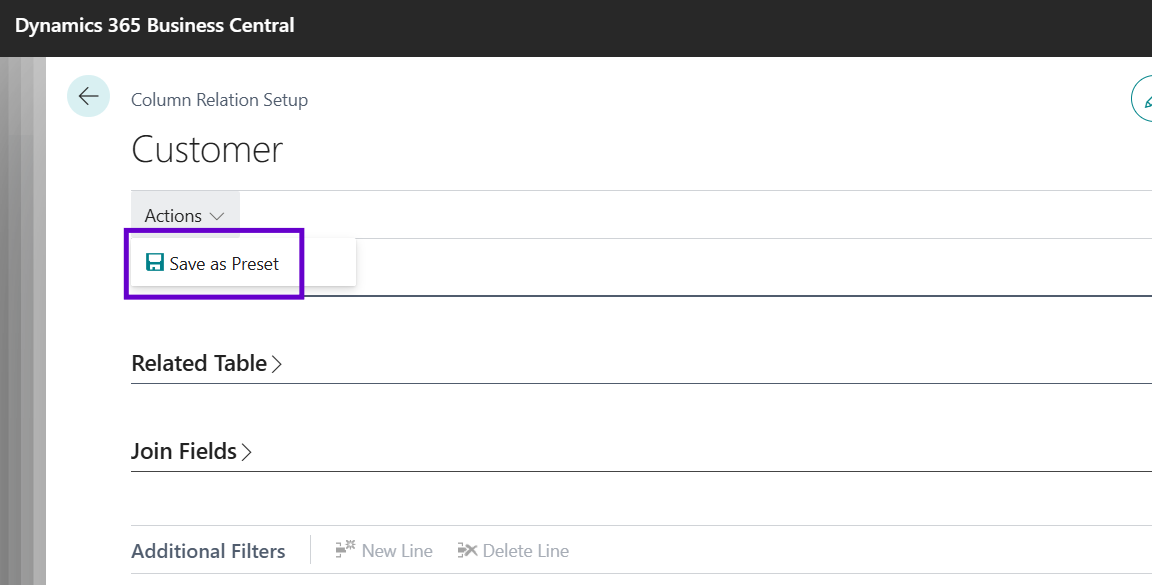Click the empty area right of Save as Preset
The image size is (1152, 585).
tap(328, 263)
